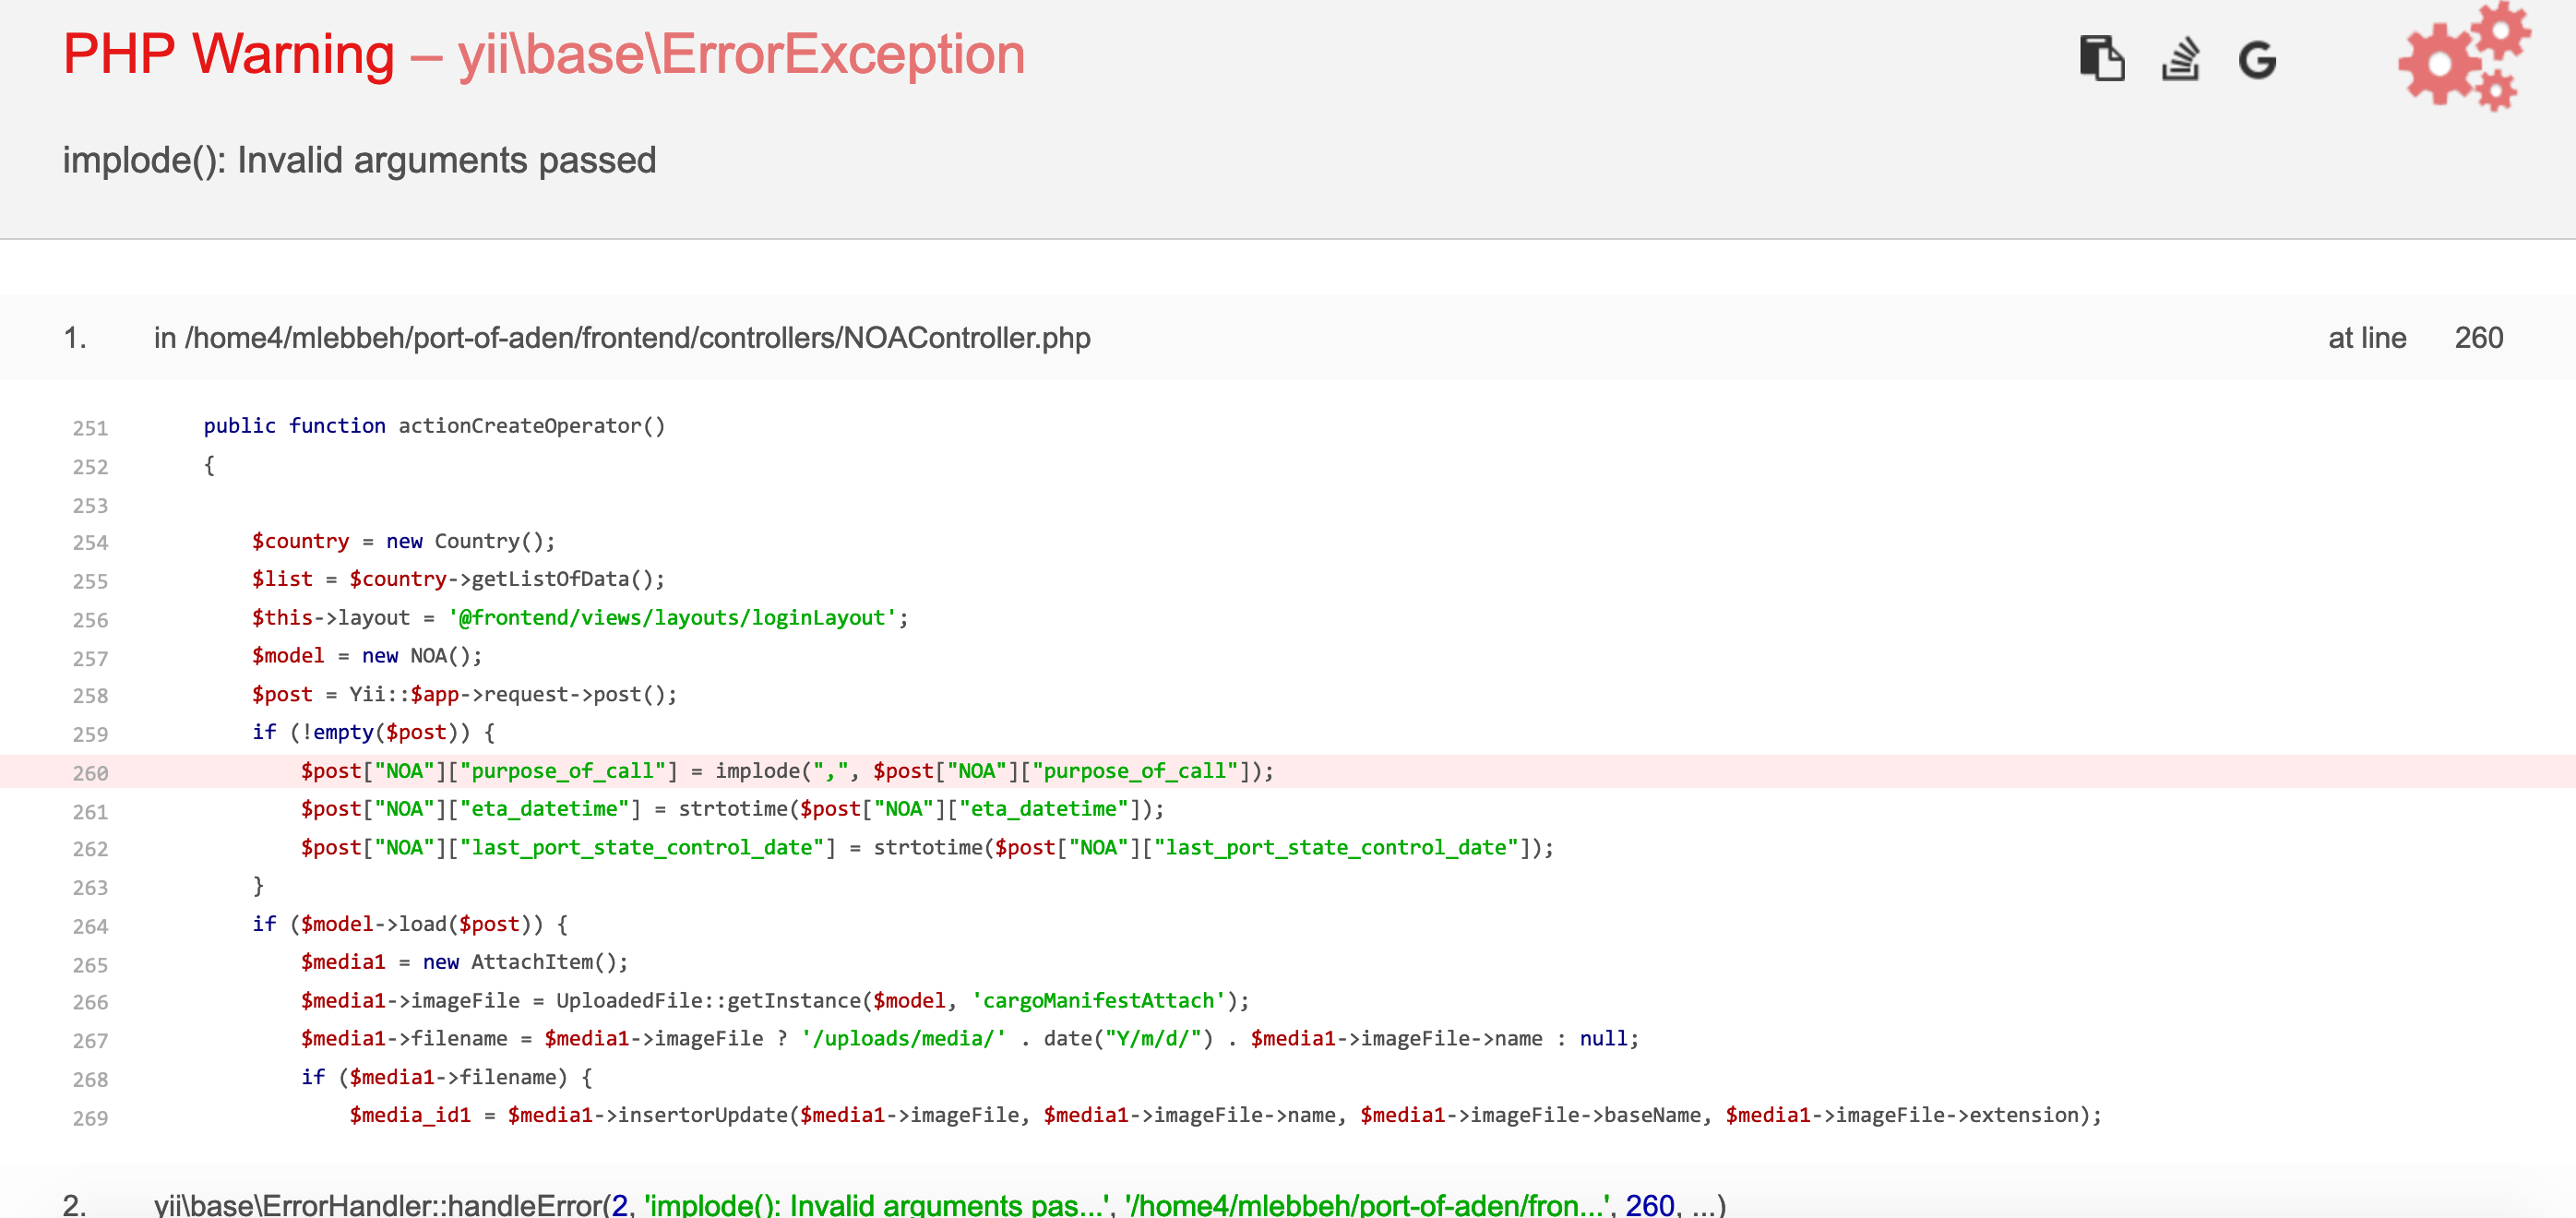Click line number 251
Viewport: 2576px width, 1218px height.
tap(90, 428)
